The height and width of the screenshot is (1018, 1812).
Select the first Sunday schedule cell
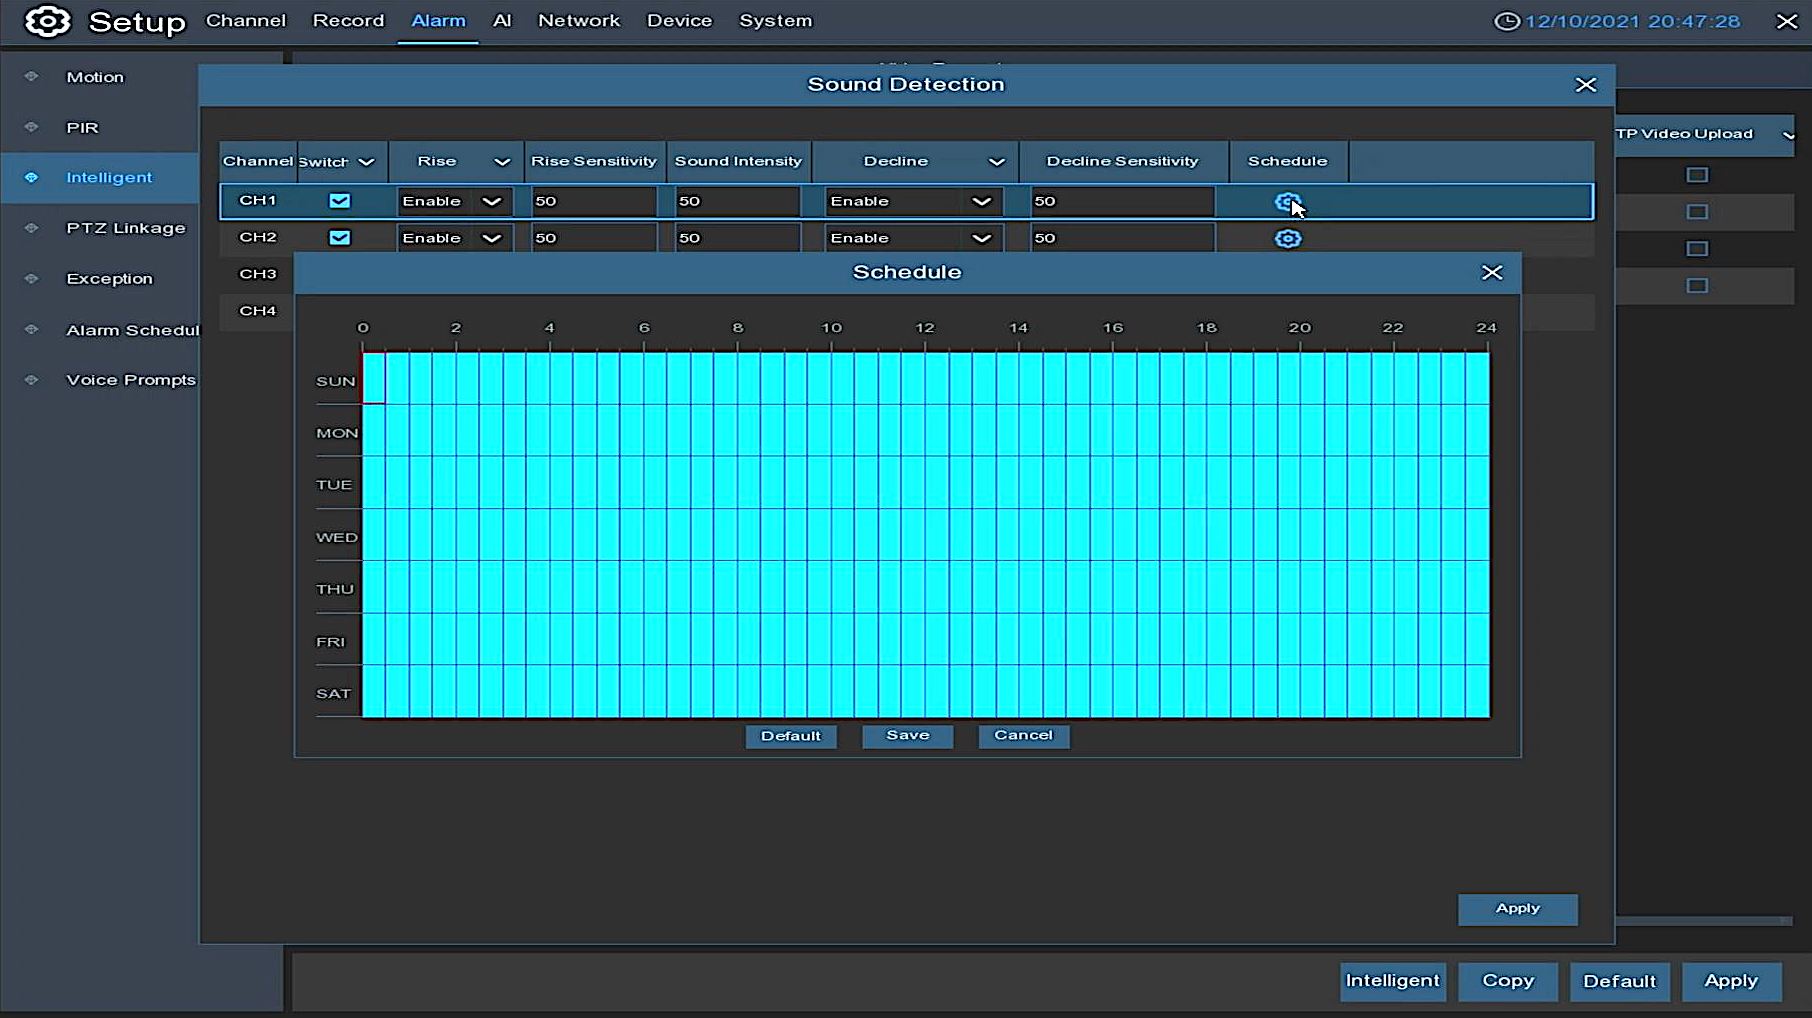(373, 378)
